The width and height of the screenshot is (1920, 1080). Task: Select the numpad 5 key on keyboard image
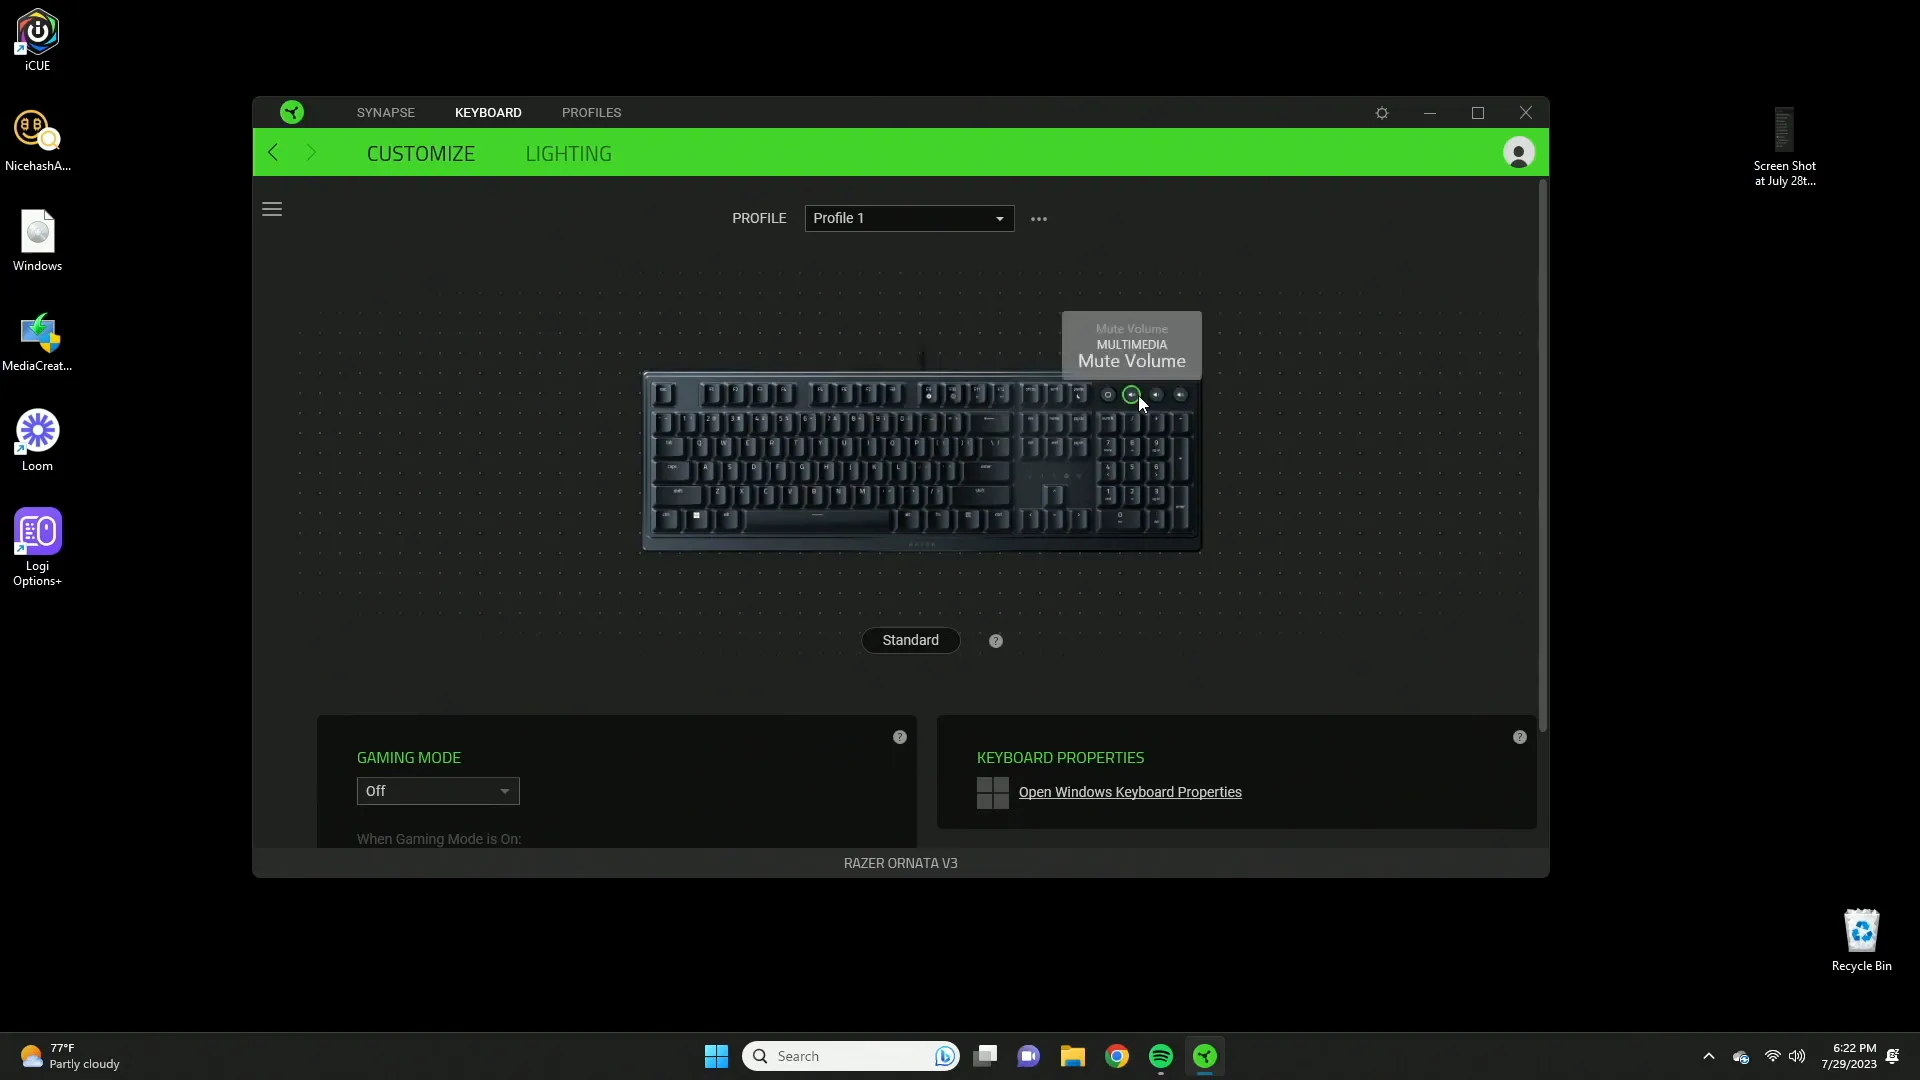(1132, 471)
